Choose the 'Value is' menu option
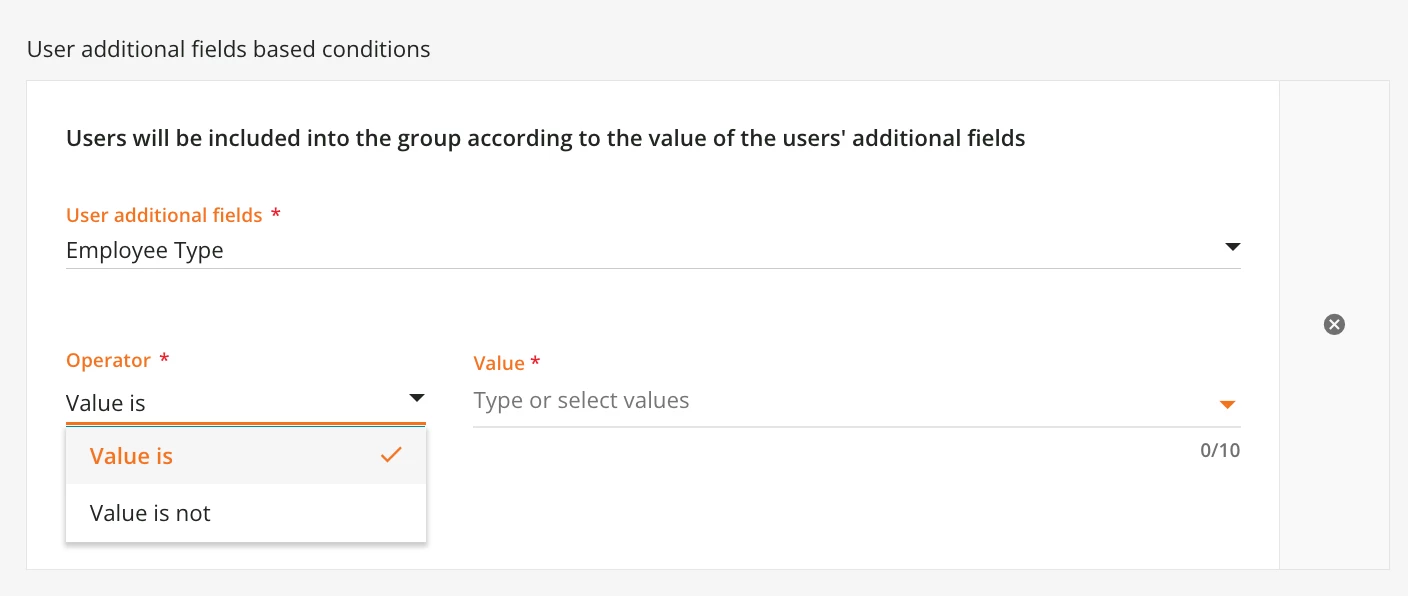 click(x=131, y=456)
